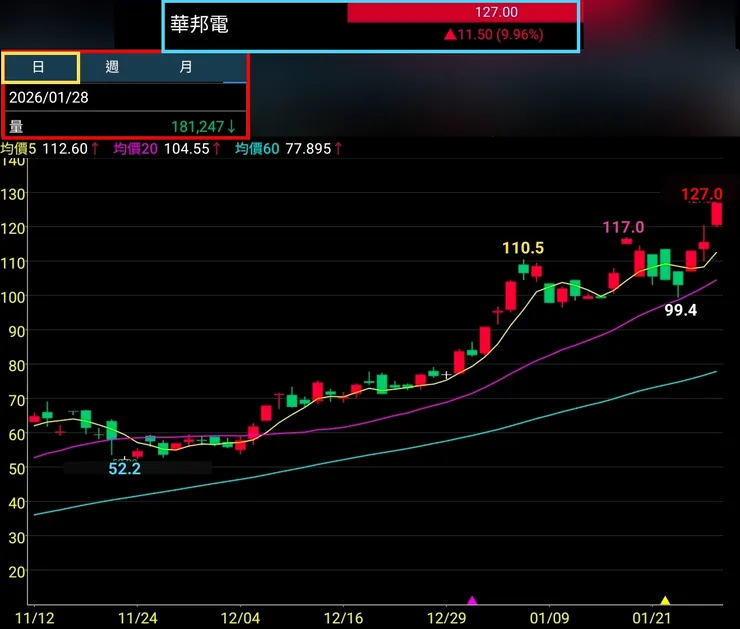Click the yellow triangle marker near 01/21

[x=665, y=600]
